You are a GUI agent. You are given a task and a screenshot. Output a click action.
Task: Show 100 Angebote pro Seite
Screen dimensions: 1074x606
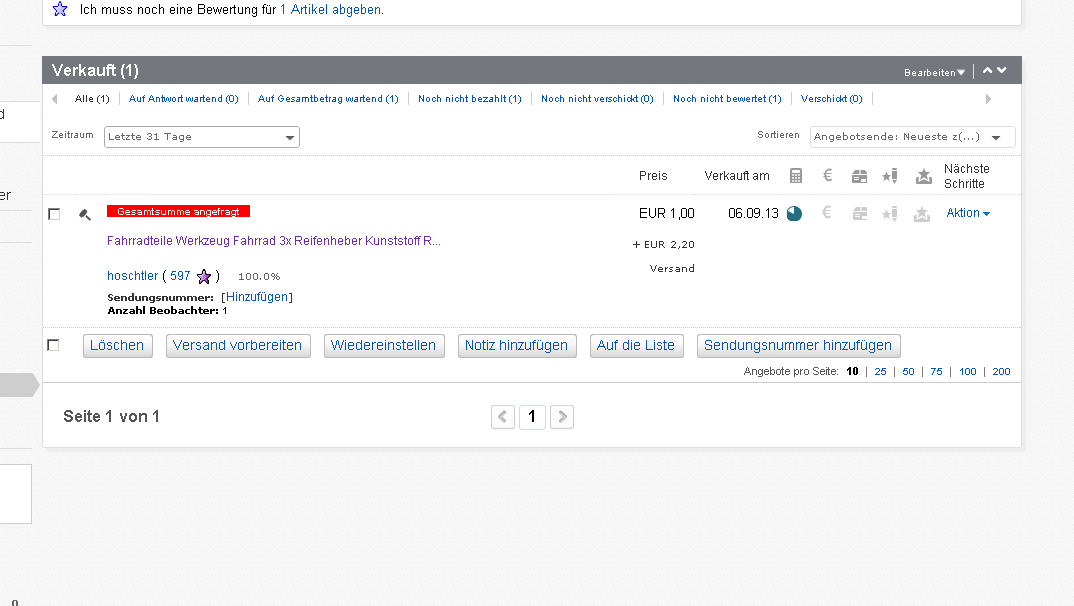[968, 372]
